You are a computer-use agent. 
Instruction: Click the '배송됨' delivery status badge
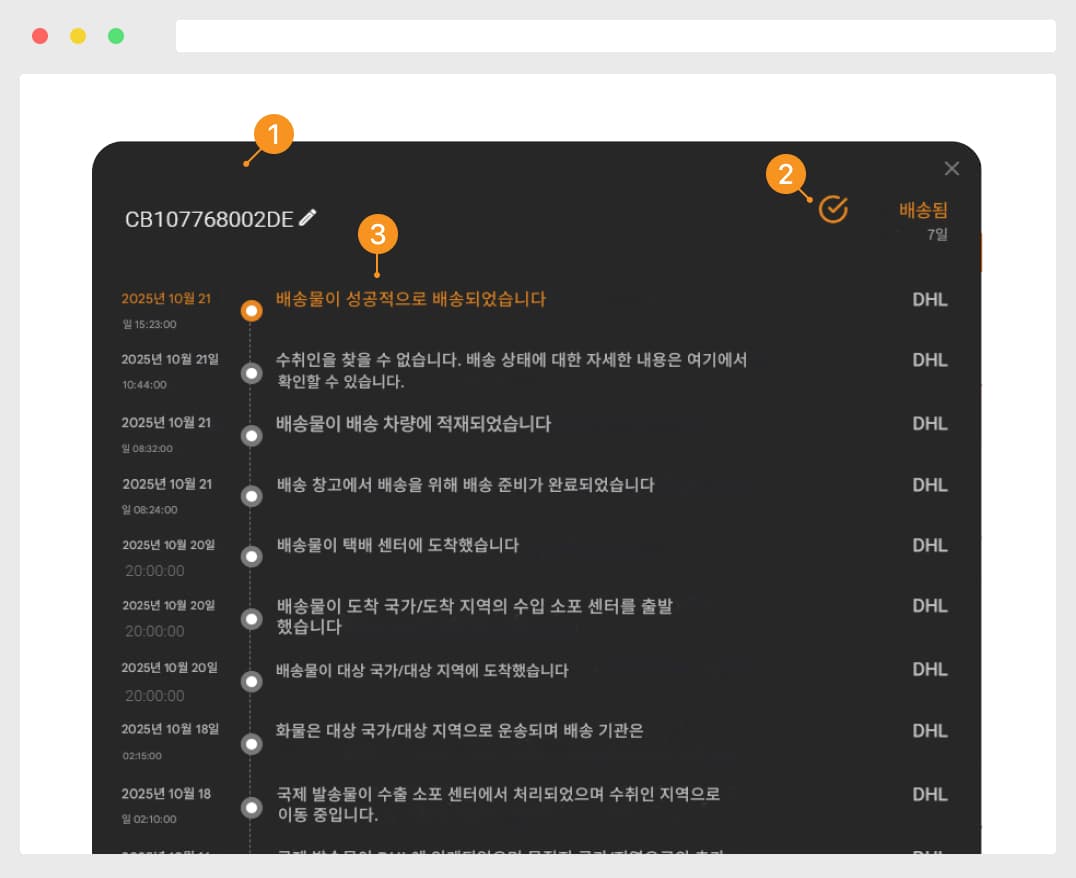click(x=925, y=209)
